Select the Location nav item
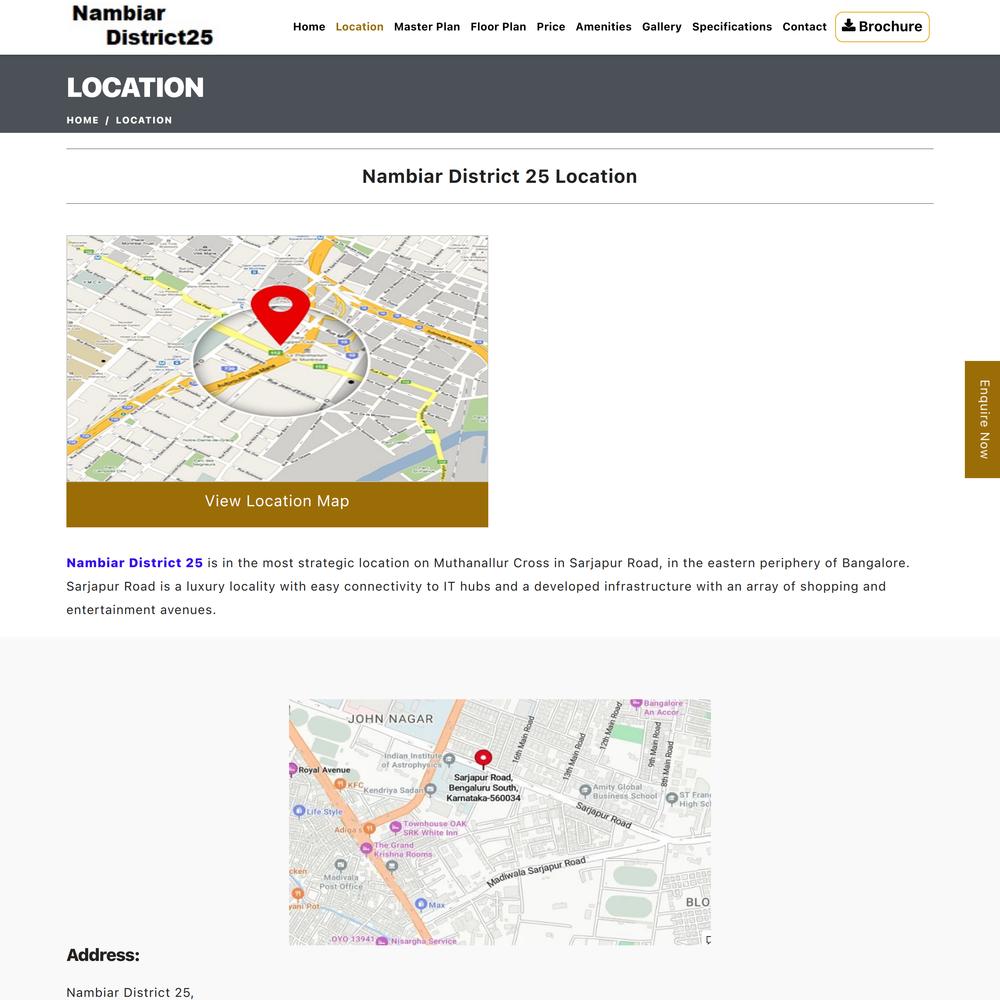The image size is (1000, 1000). tap(359, 27)
